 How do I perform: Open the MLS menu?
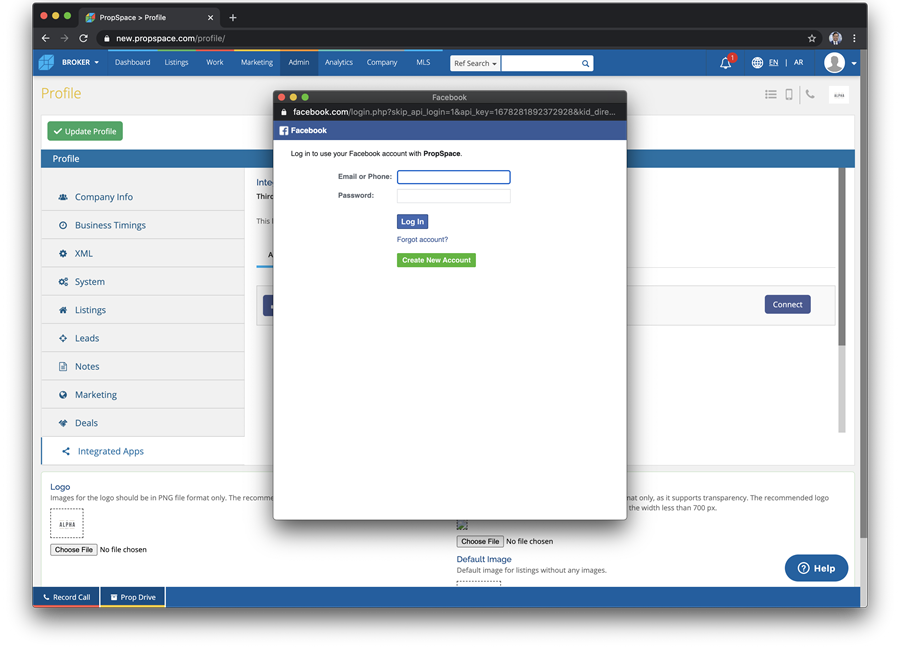[x=423, y=62]
